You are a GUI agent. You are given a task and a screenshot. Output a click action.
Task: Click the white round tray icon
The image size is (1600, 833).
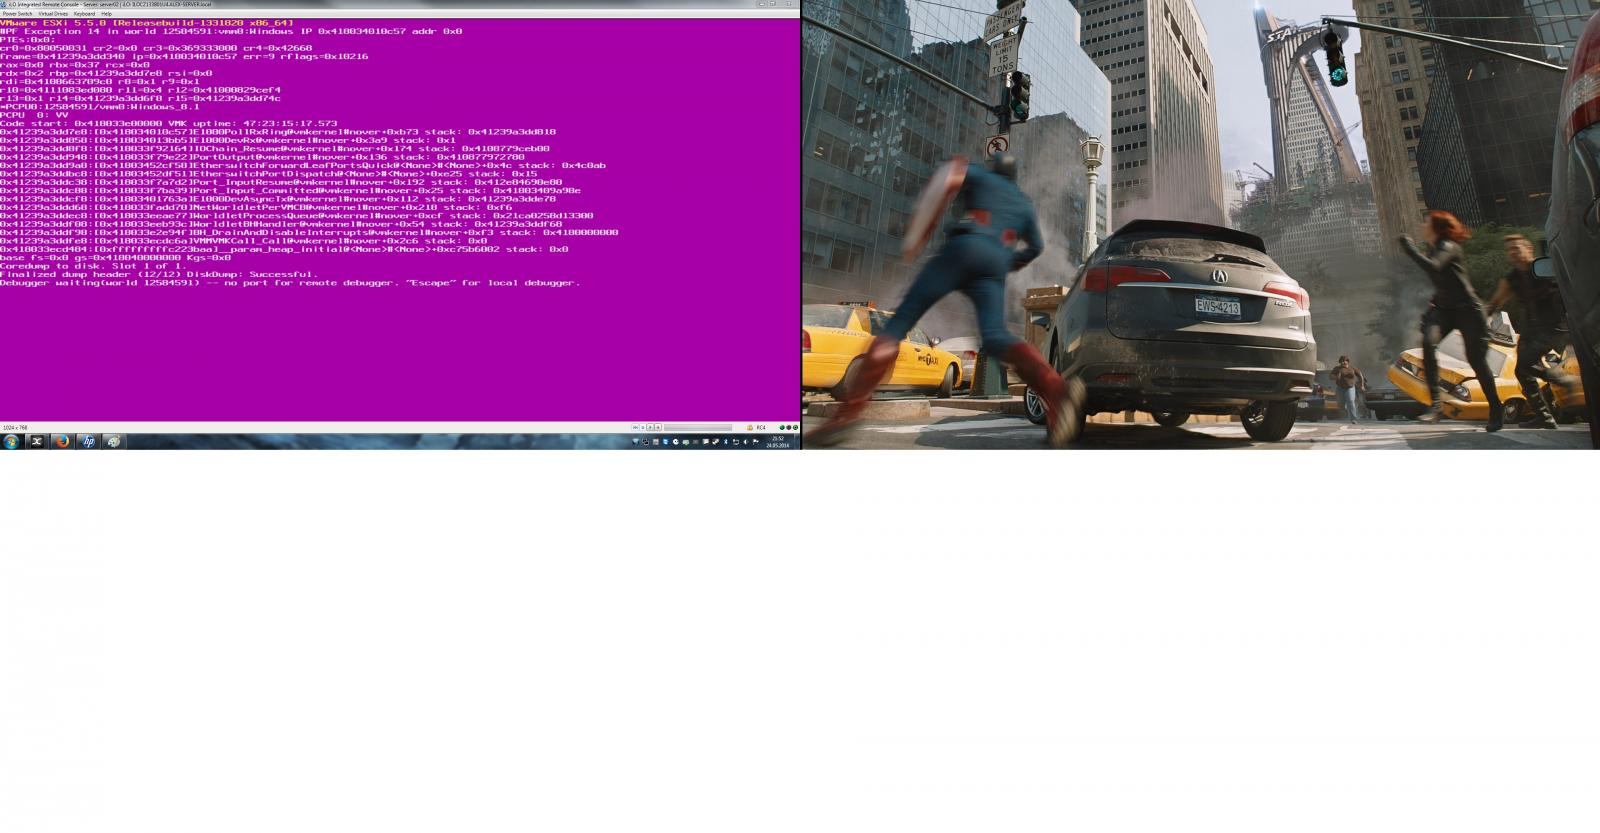pos(676,442)
